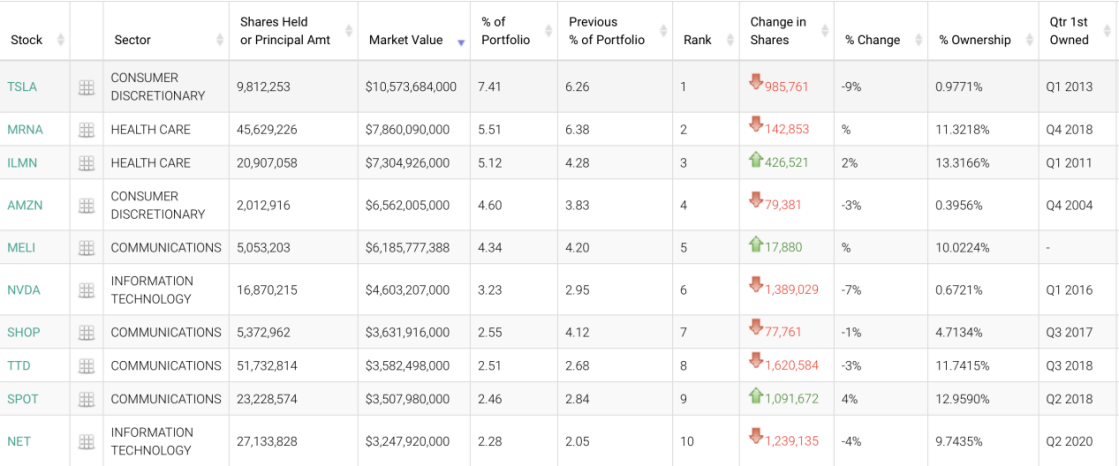Sort by the Rank column header
This screenshot has height=466, width=1119.
[697, 40]
